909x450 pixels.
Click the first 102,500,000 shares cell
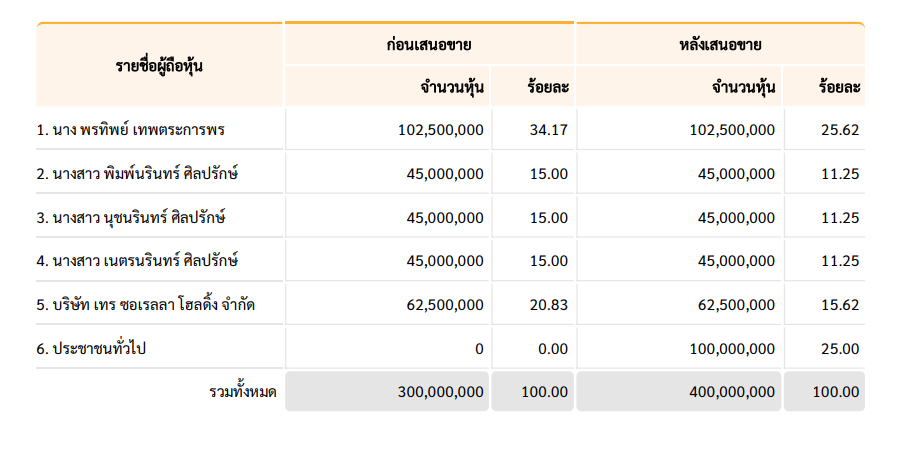[x=387, y=130]
